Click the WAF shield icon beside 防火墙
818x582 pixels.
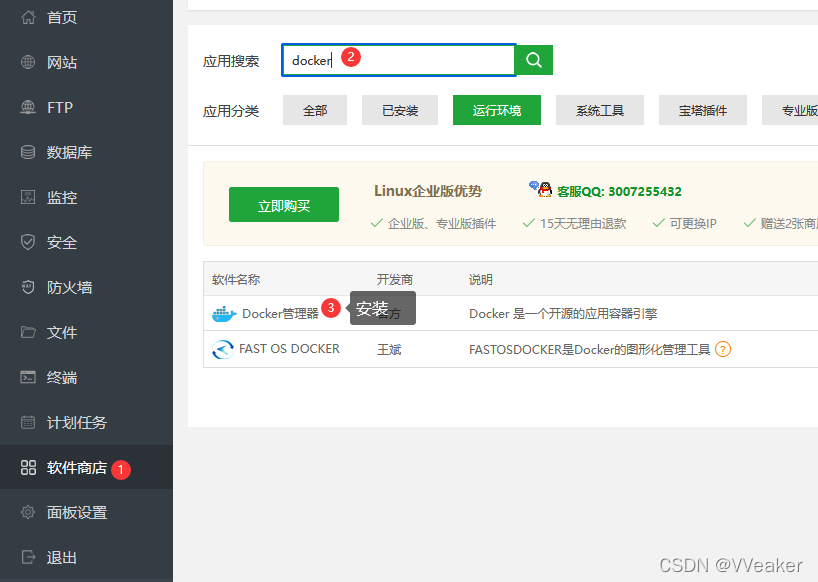click(x=28, y=287)
